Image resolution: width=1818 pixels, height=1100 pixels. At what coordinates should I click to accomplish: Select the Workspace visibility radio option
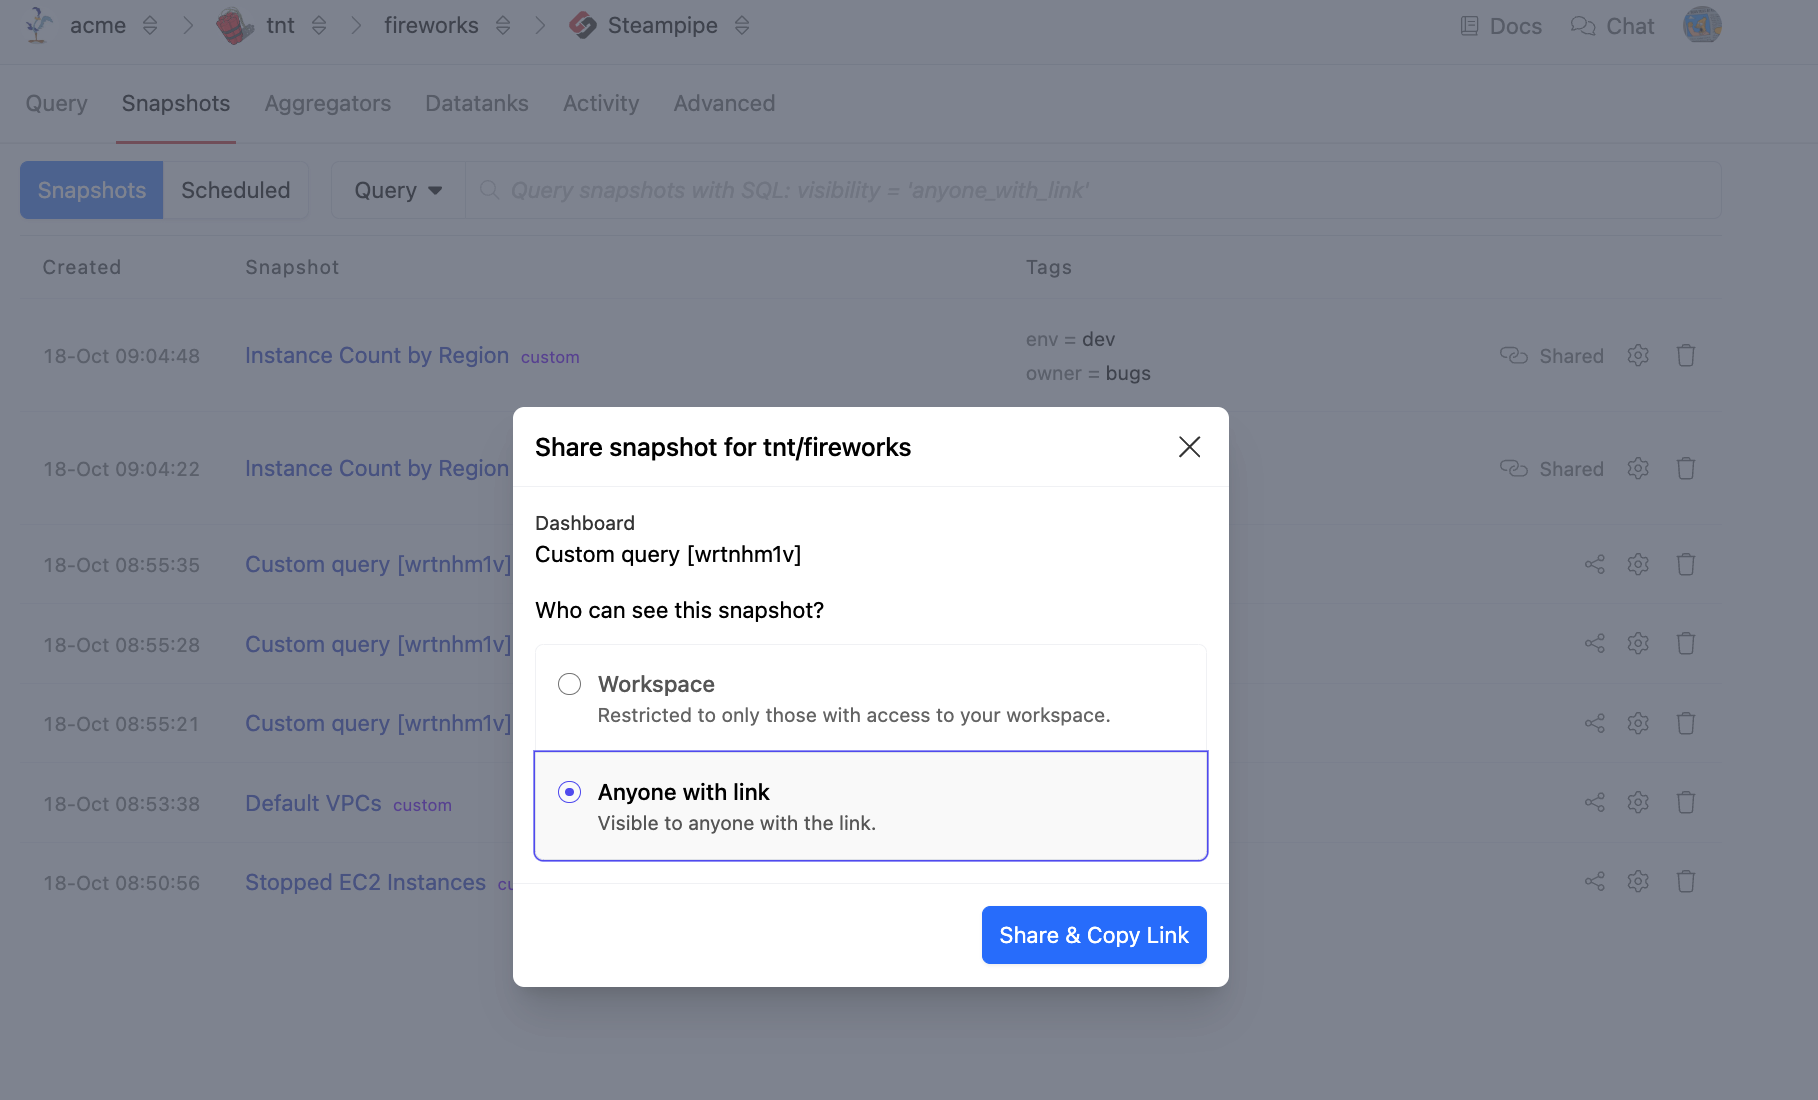pos(569,684)
